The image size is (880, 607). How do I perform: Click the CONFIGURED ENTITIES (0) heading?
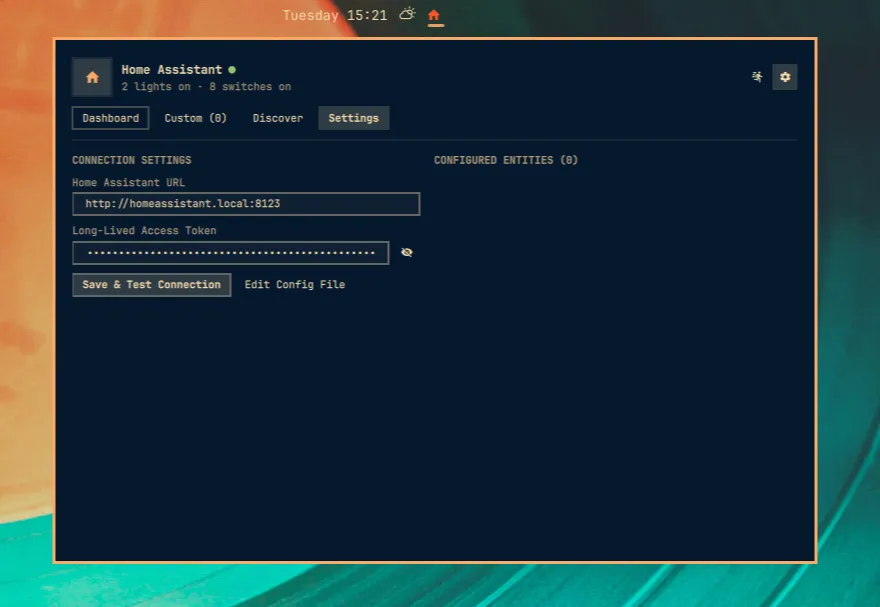(x=506, y=160)
